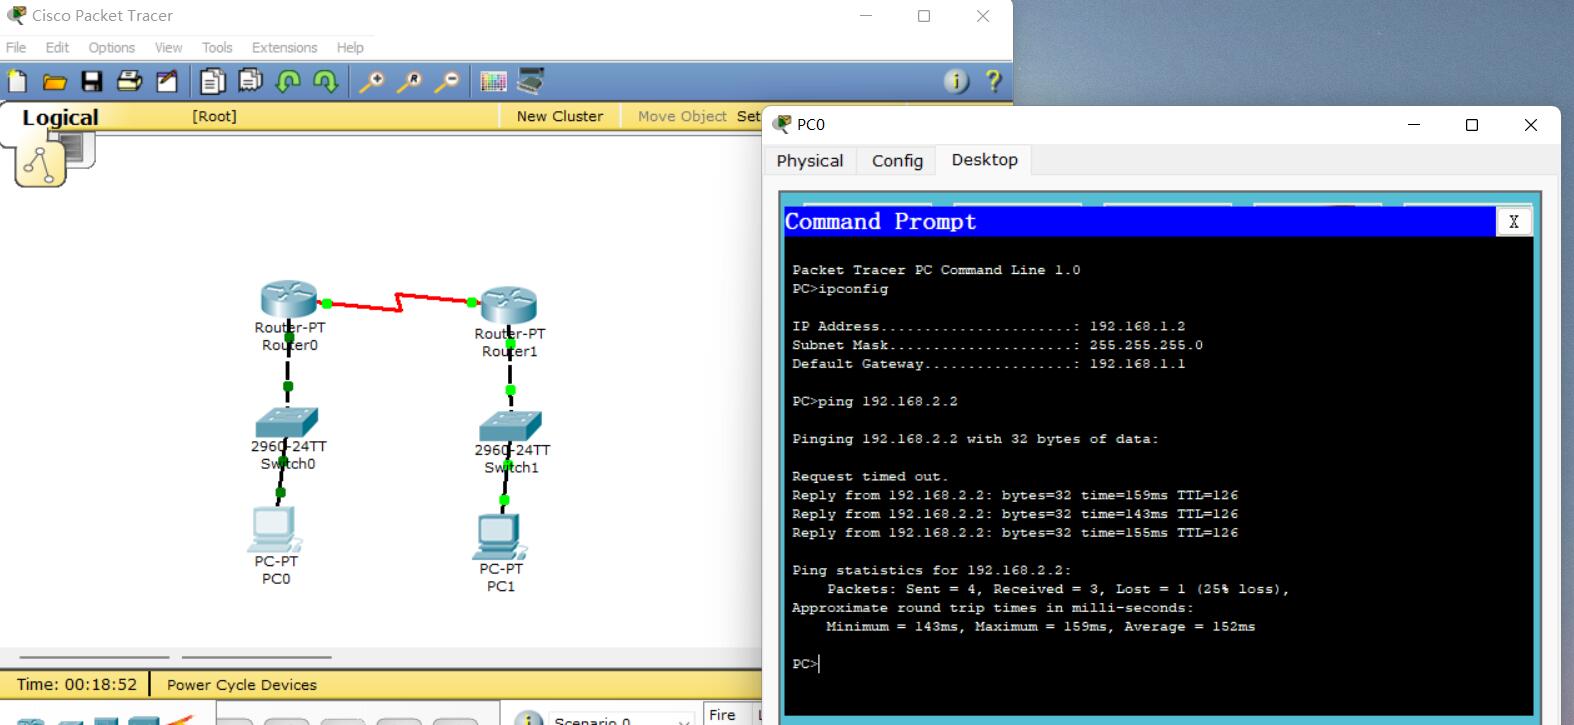Viewport: 1574px width, 725px height.
Task: Open the Custom Devices Dialog icon
Action: pos(530,81)
